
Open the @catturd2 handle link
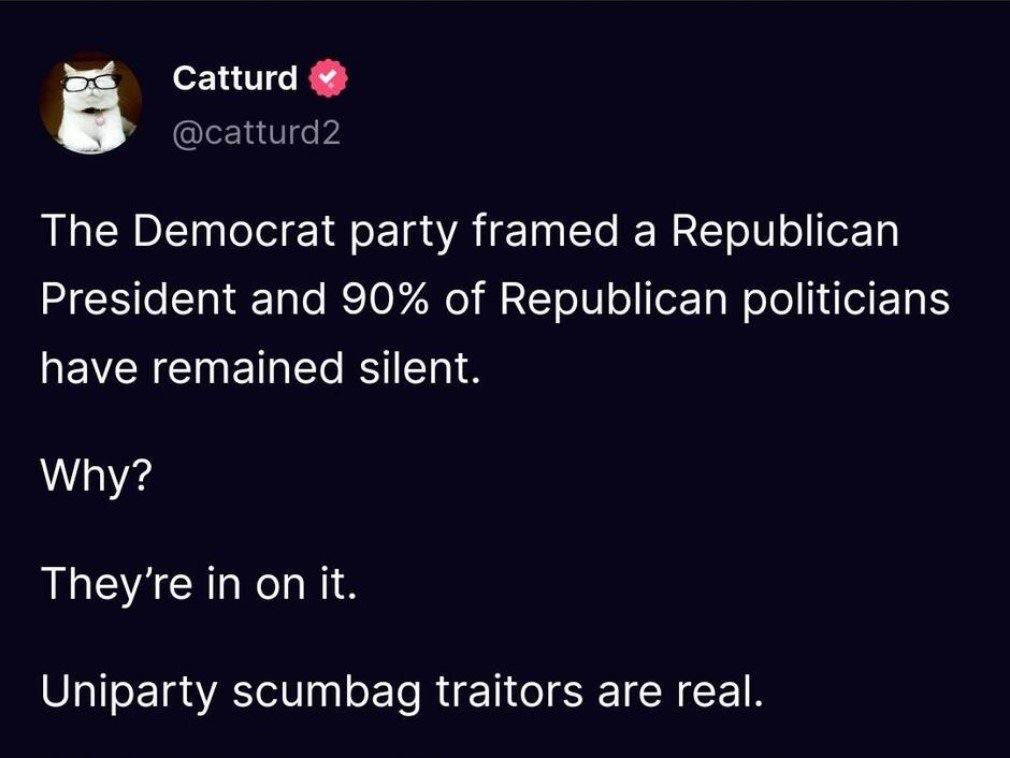(256, 133)
